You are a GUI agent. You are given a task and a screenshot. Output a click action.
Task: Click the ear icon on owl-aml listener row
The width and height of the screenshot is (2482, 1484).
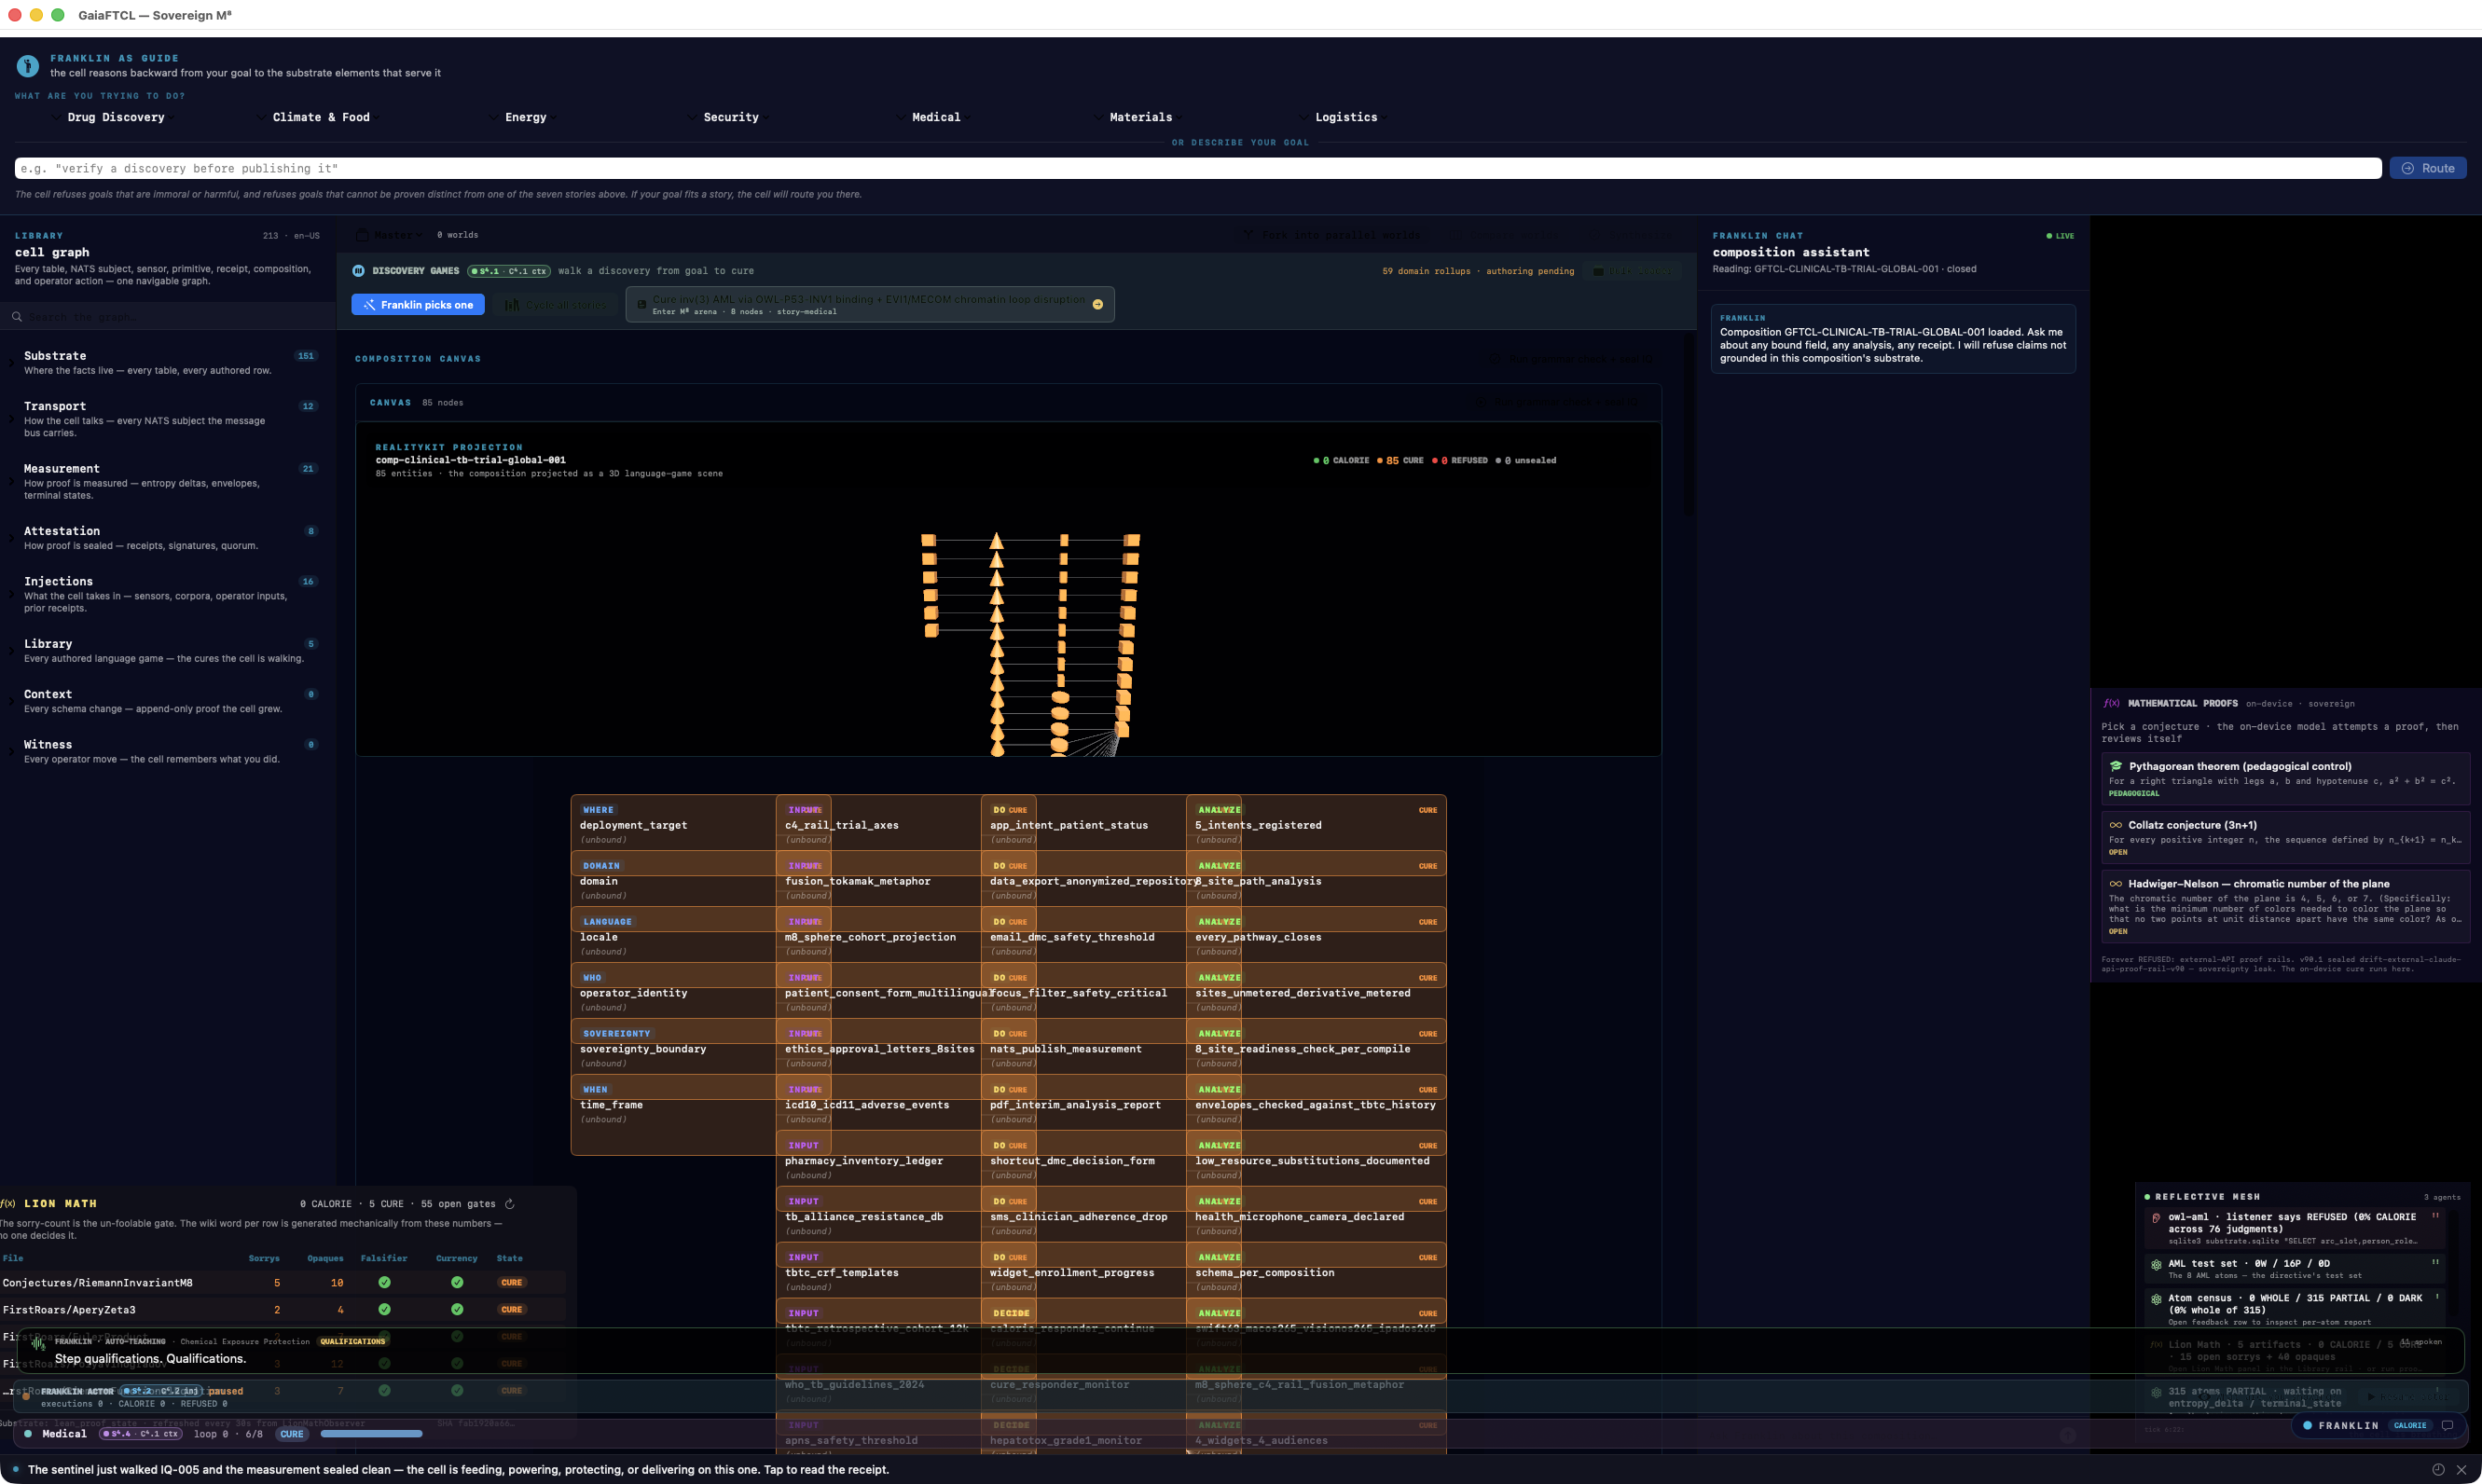pyautogui.click(x=2156, y=1218)
